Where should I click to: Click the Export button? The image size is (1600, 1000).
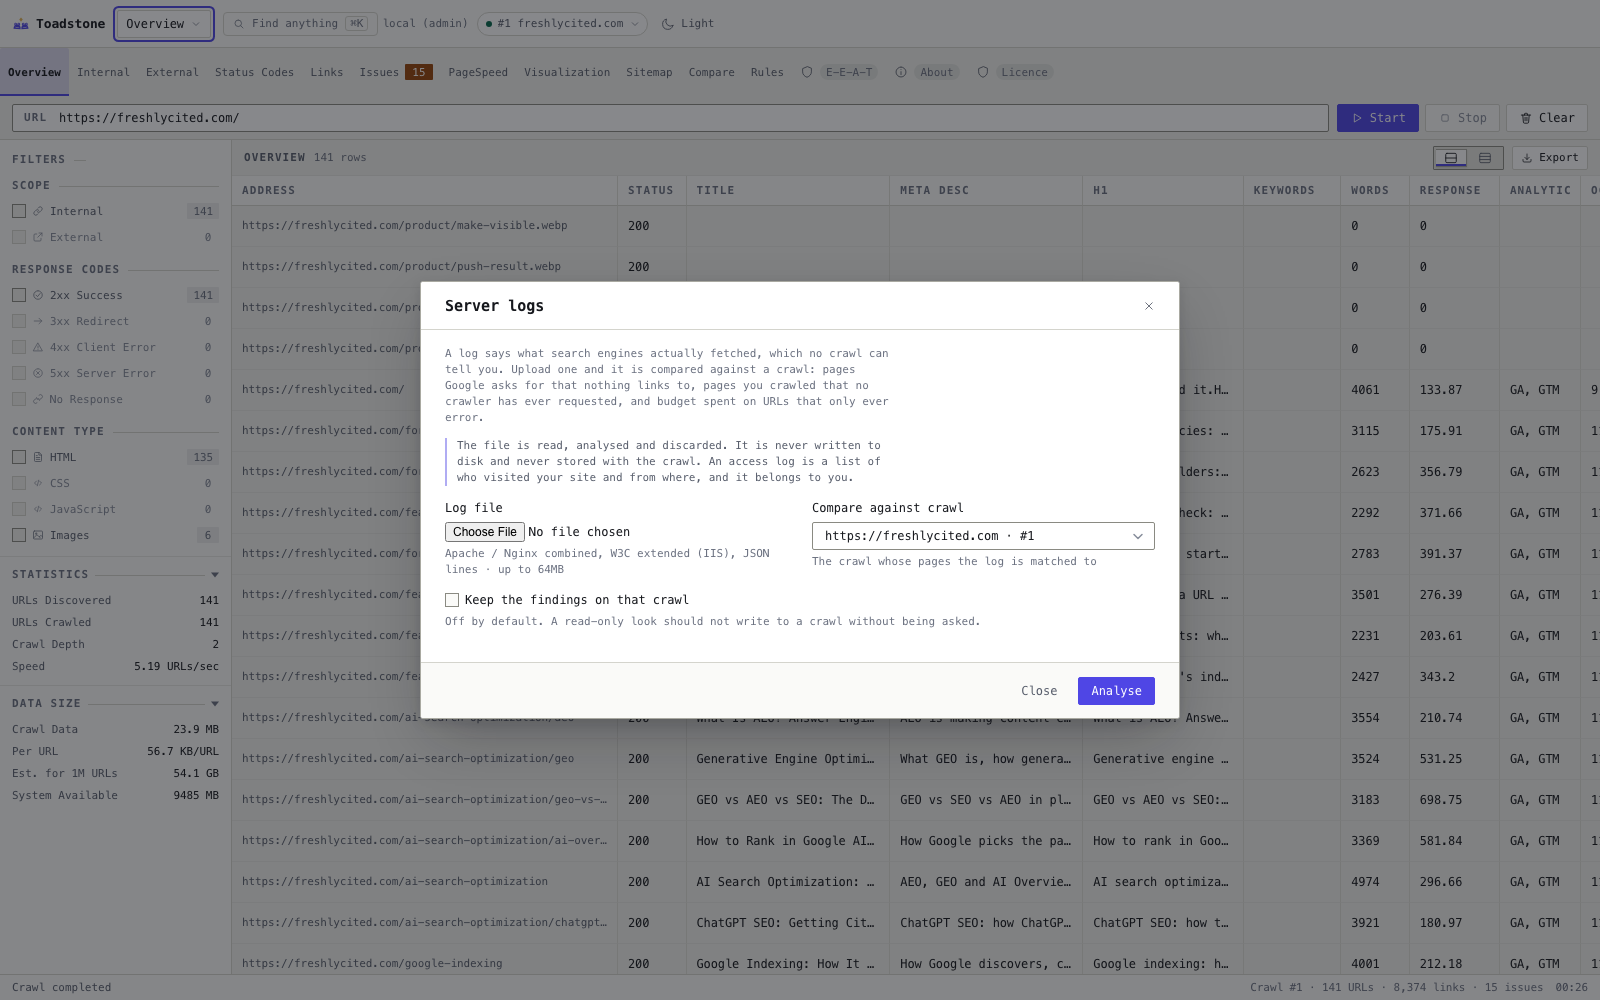[x=1550, y=158]
